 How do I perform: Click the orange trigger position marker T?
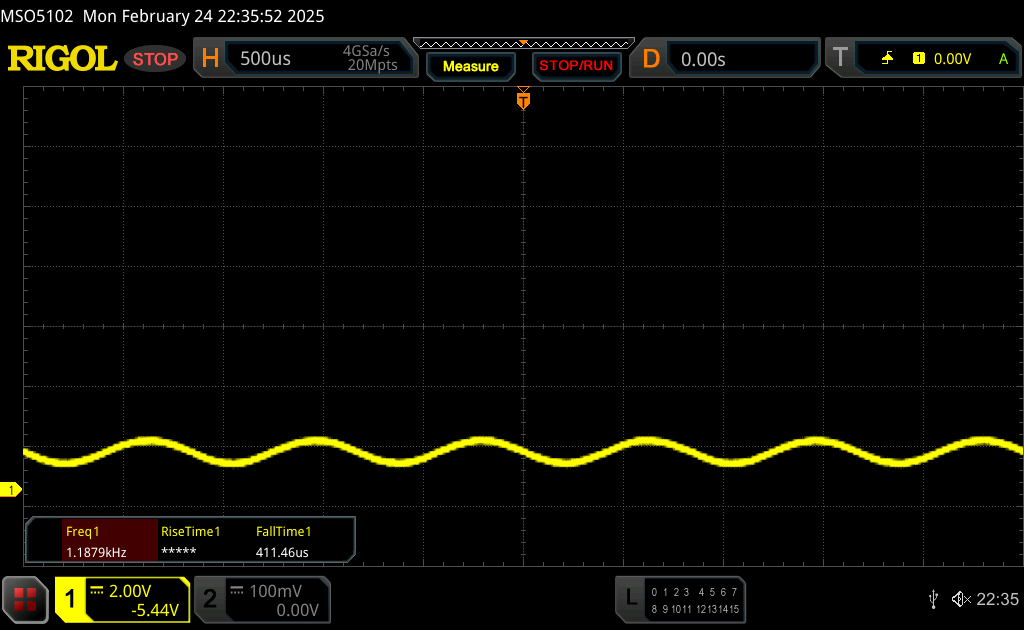coord(523,99)
